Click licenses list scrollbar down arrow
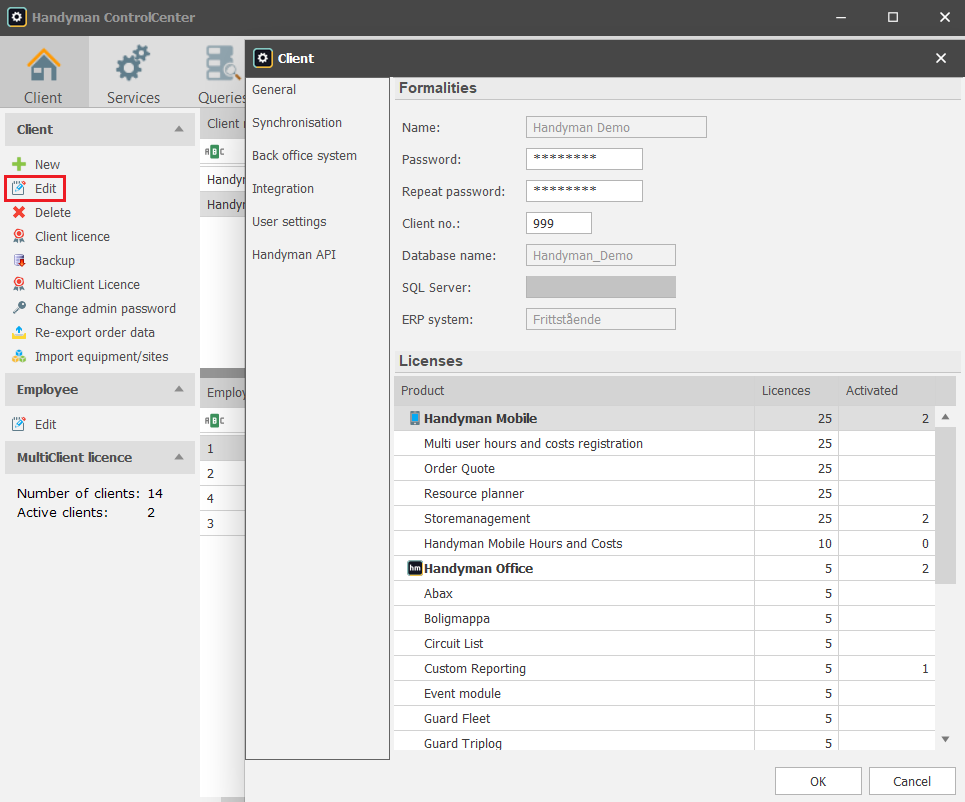 945,739
